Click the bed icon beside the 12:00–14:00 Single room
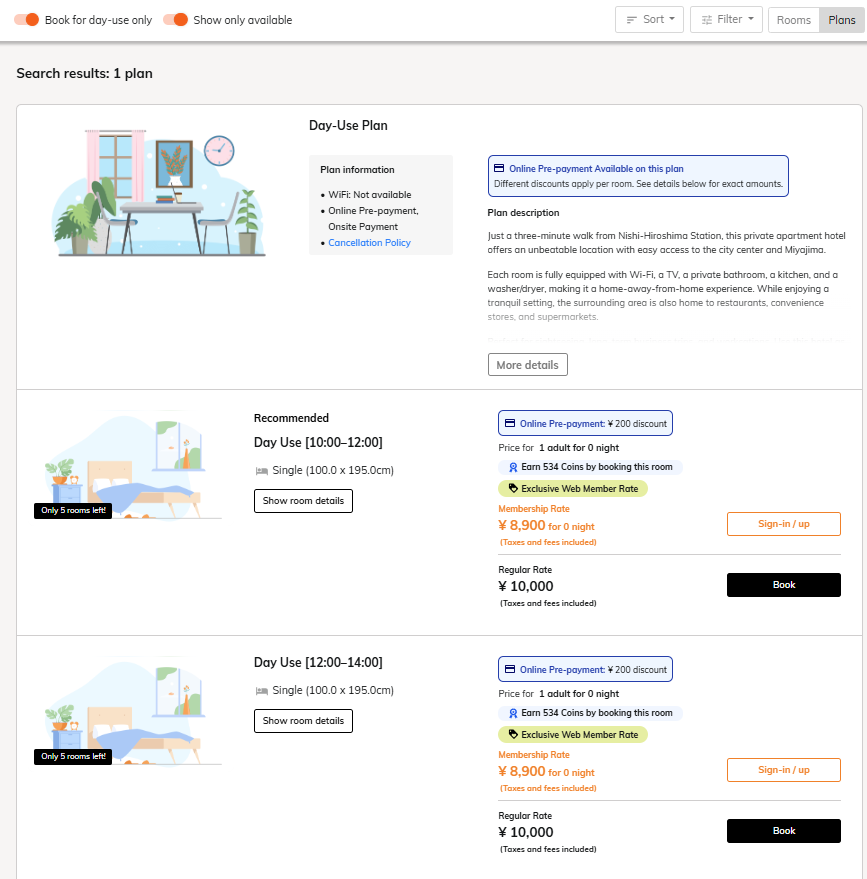The width and height of the screenshot is (867, 879). coord(261,690)
